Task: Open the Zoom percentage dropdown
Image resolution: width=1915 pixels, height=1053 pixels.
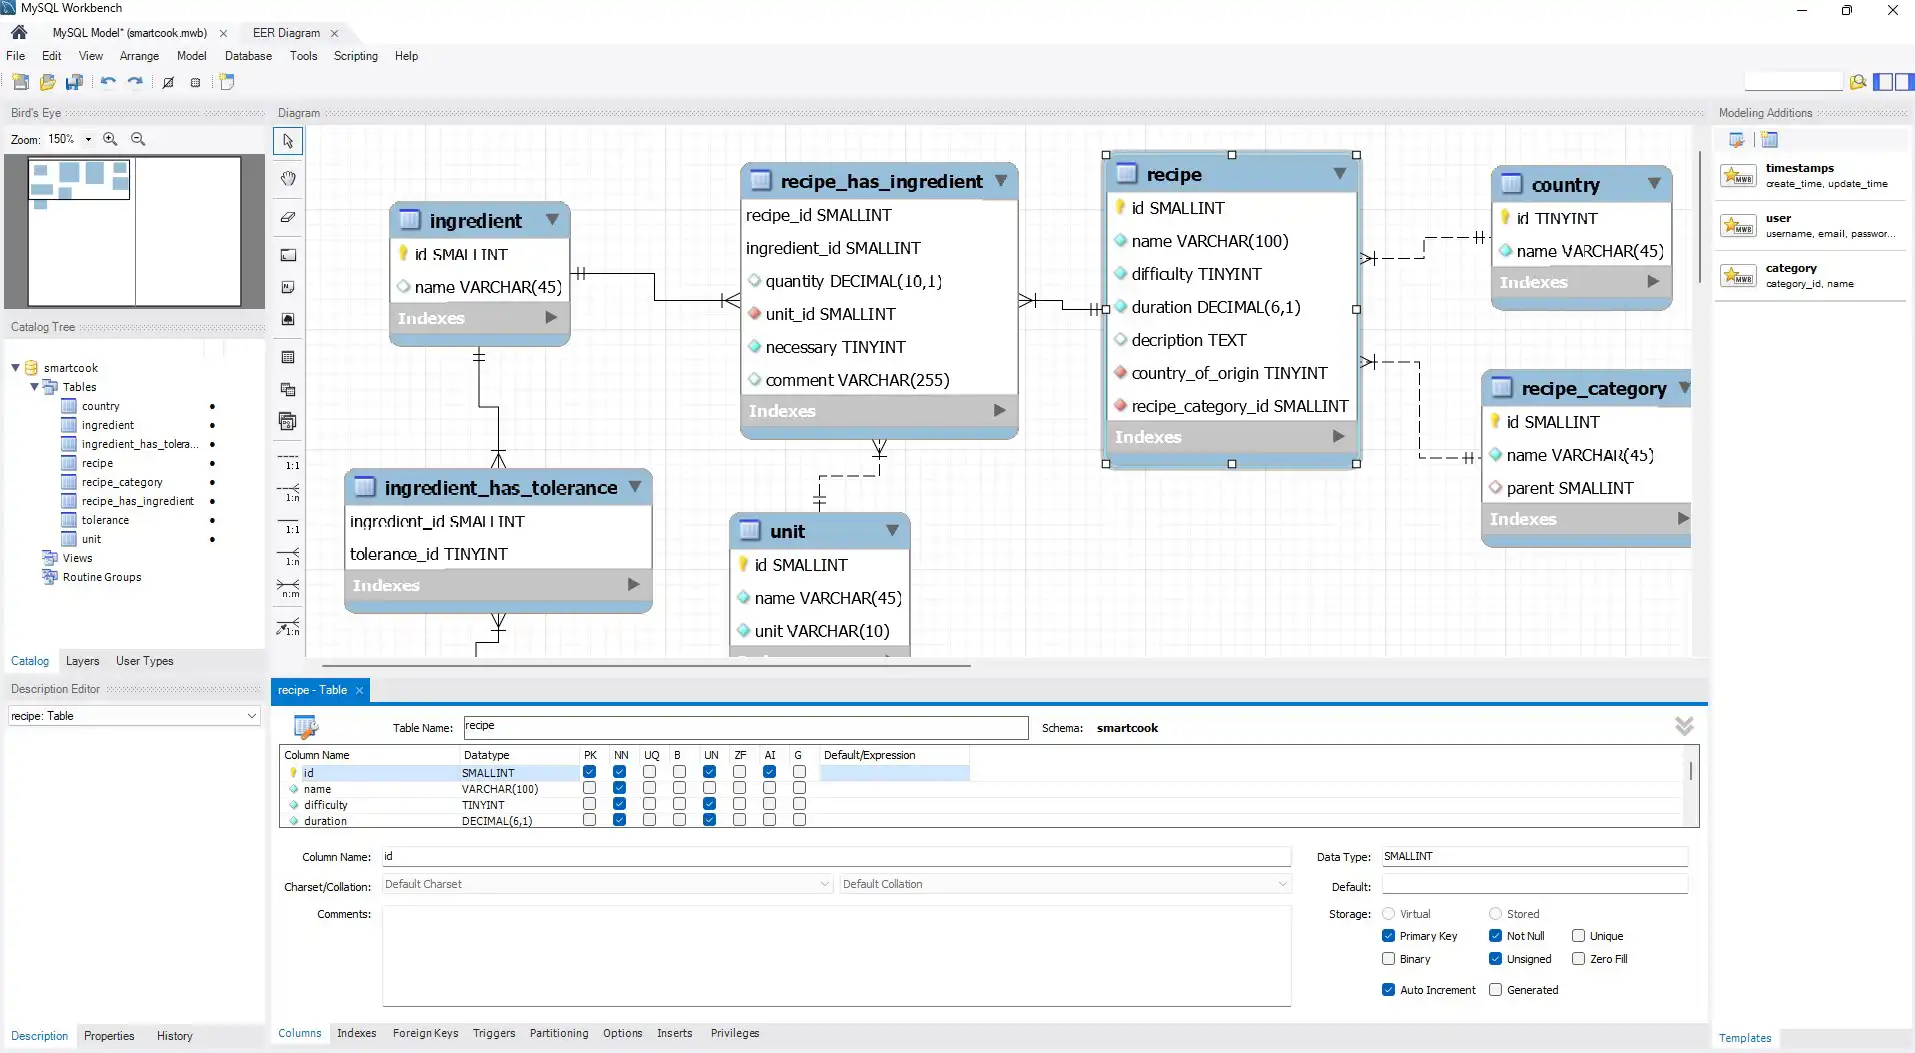Action: click(x=88, y=140)
